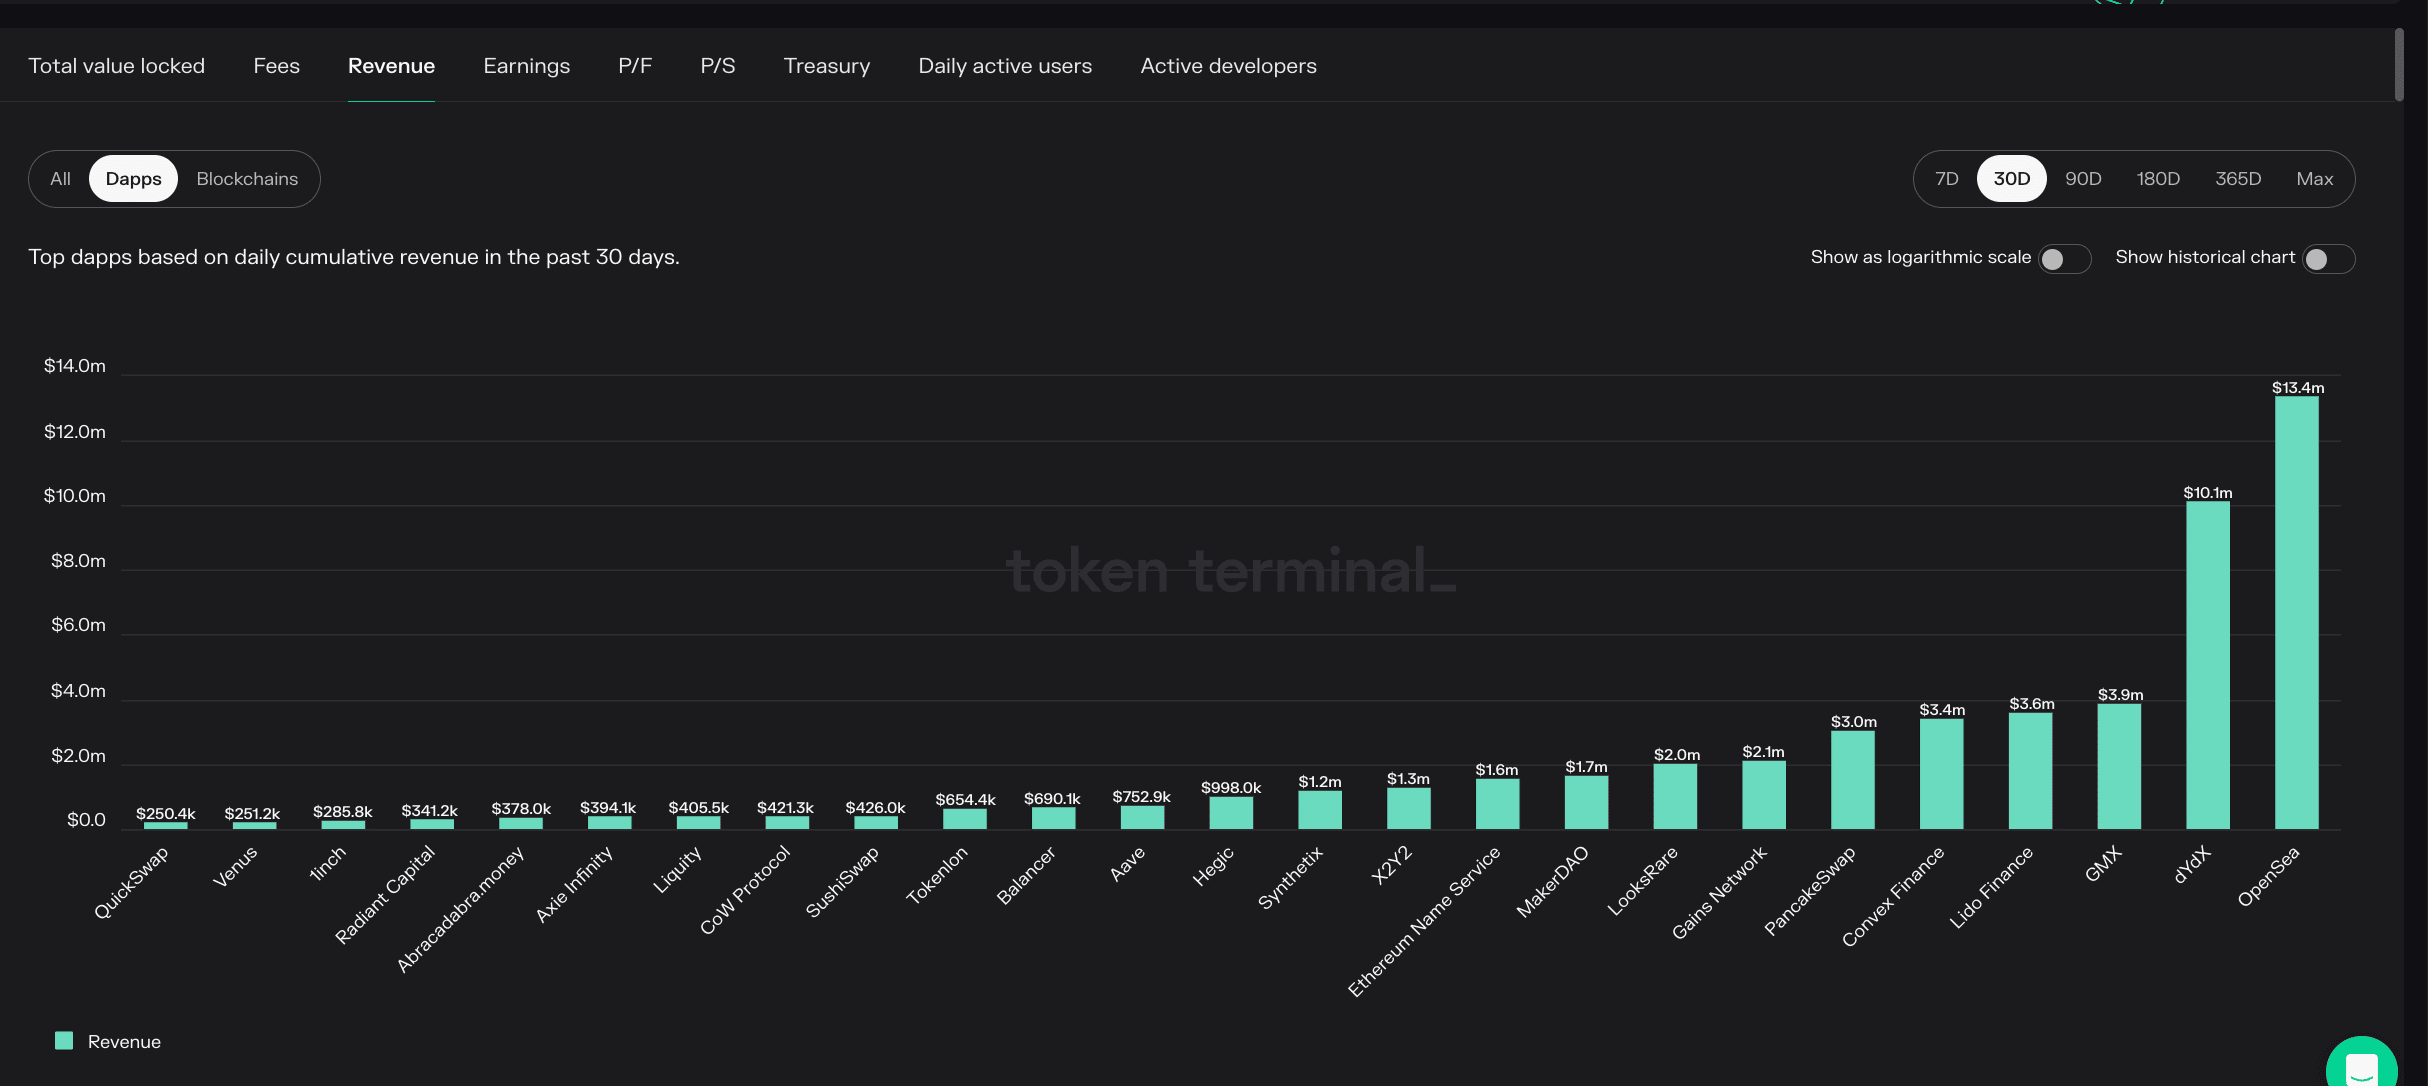The width and height of the screenshot is (2428, 1086).
Task: Click the page vertical scrollbar thumb
Action: coord(2399,65)
